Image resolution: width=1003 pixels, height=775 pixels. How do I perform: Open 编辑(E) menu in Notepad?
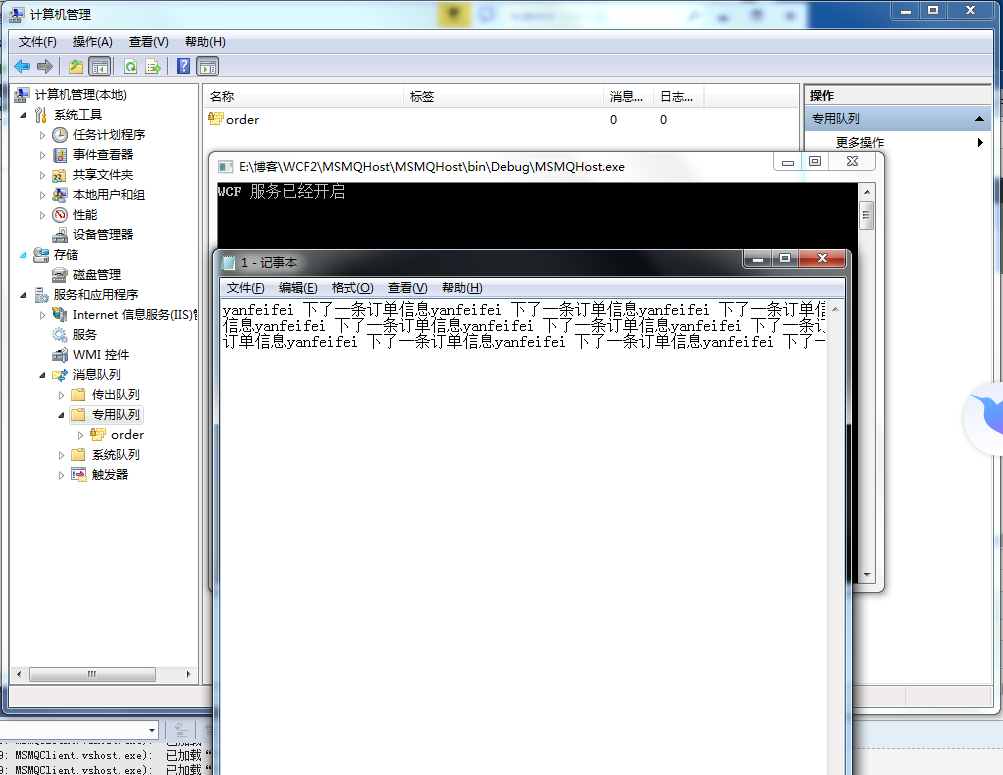click(x=298, y=288)
